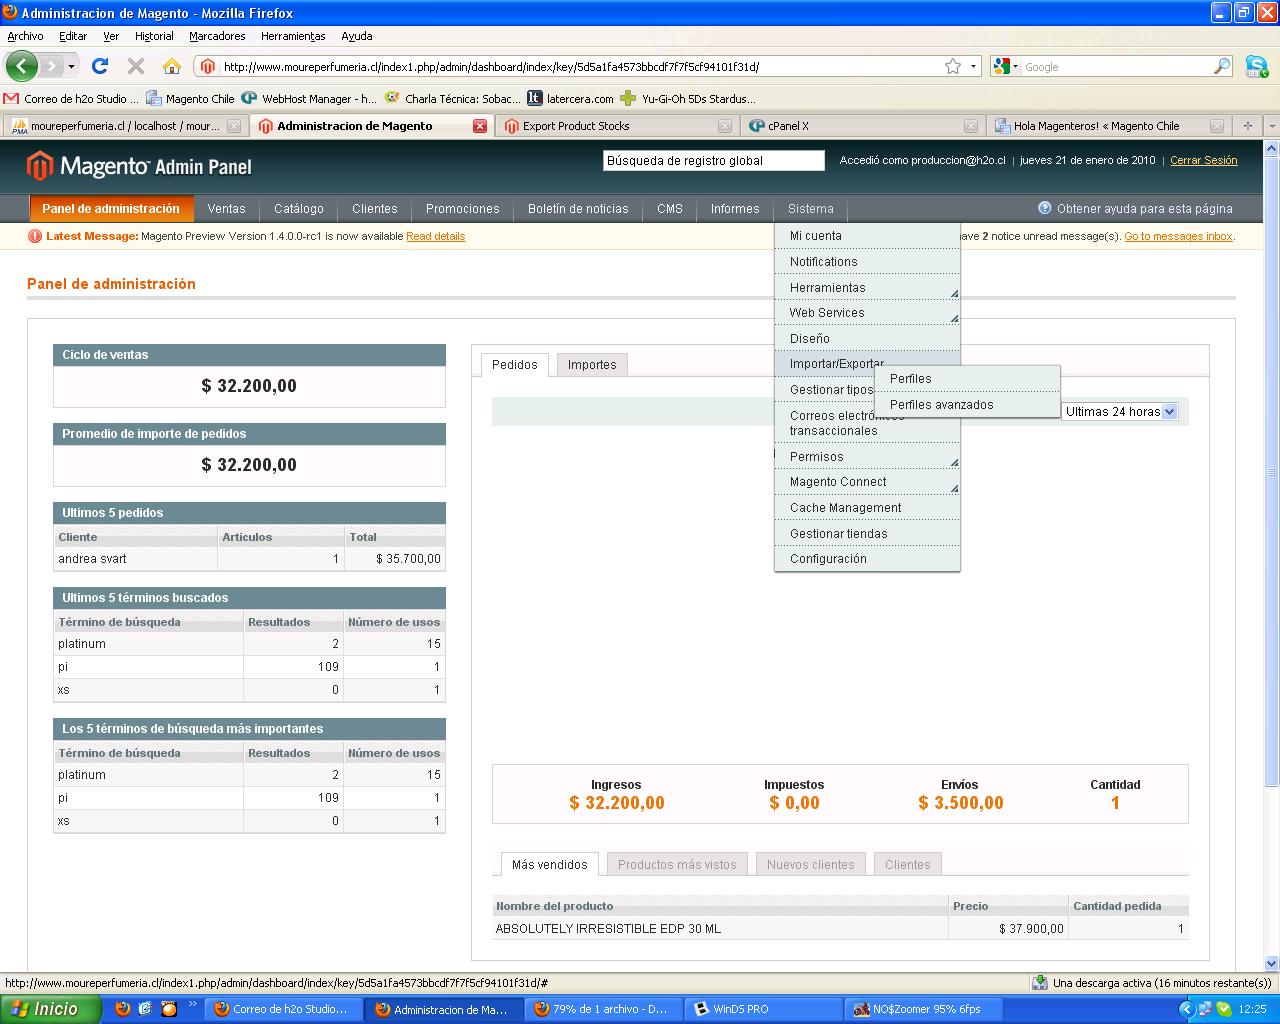Click the Skype icon in navigation toolbar
The image size is (1280, 1024).
click(1256, 66)
